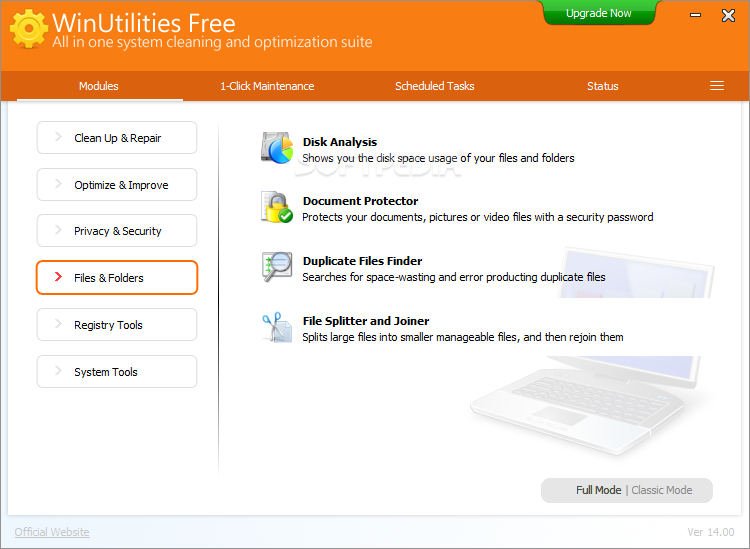Image resolution: width=750 pixels, height=549 pixels.
Task: Go to the Scheduled Tasks tab
Action: click(434, 86)
